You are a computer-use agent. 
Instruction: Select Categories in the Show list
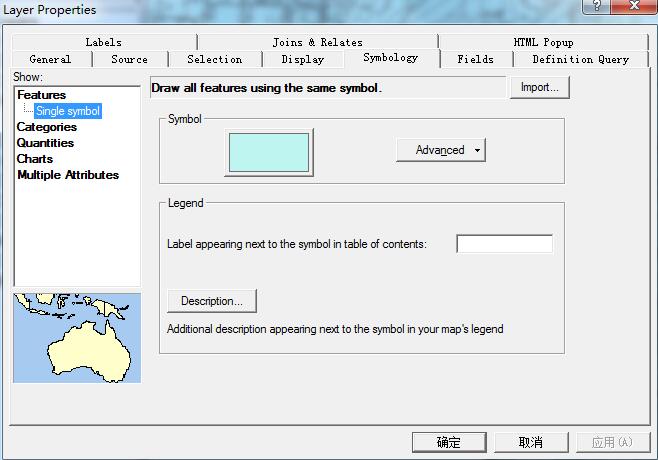point(47,127)
